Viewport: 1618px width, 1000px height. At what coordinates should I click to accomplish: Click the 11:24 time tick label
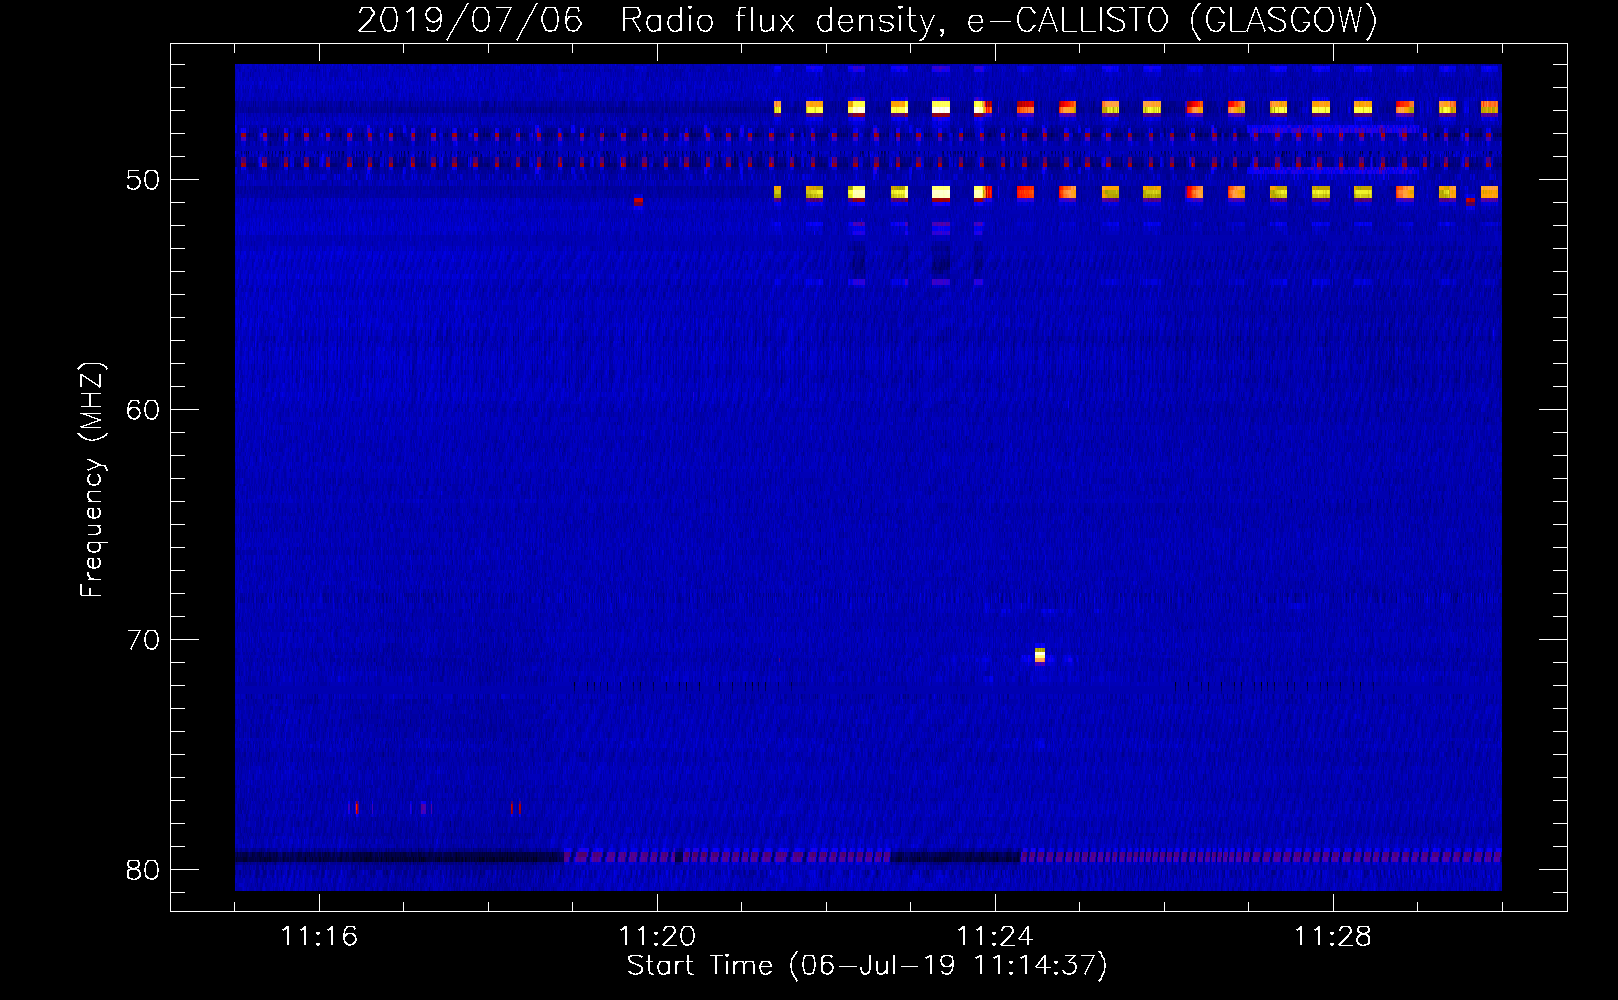(995, 937)
